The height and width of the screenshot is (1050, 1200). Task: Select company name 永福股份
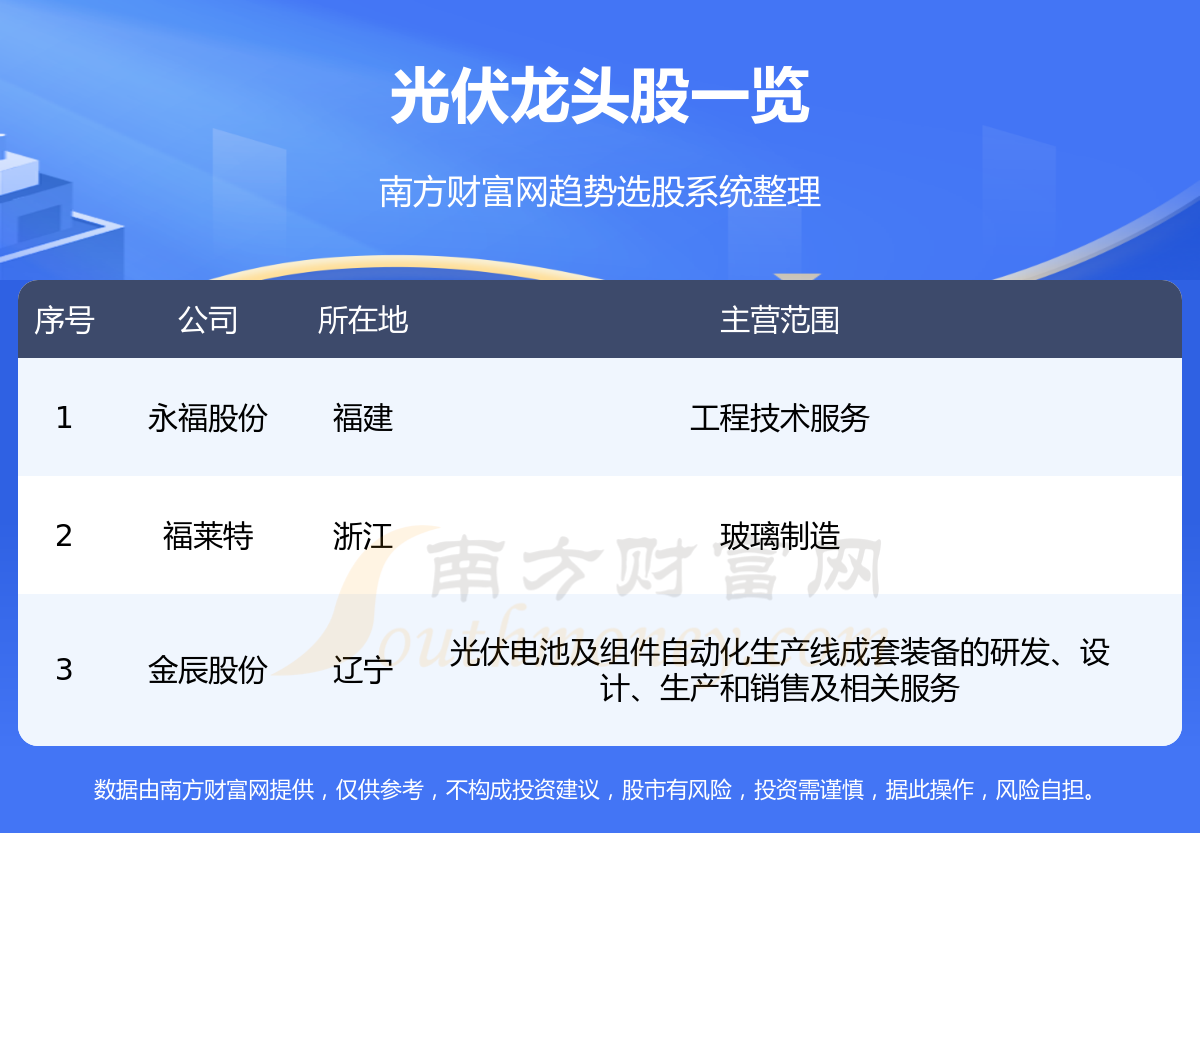208,417
